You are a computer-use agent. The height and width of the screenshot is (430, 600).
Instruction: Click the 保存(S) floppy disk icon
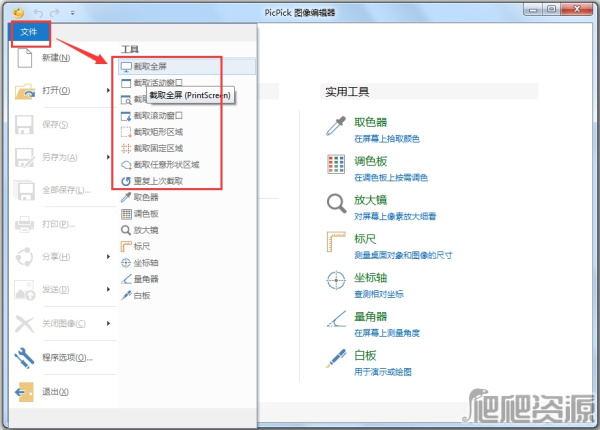pos(24,125)
